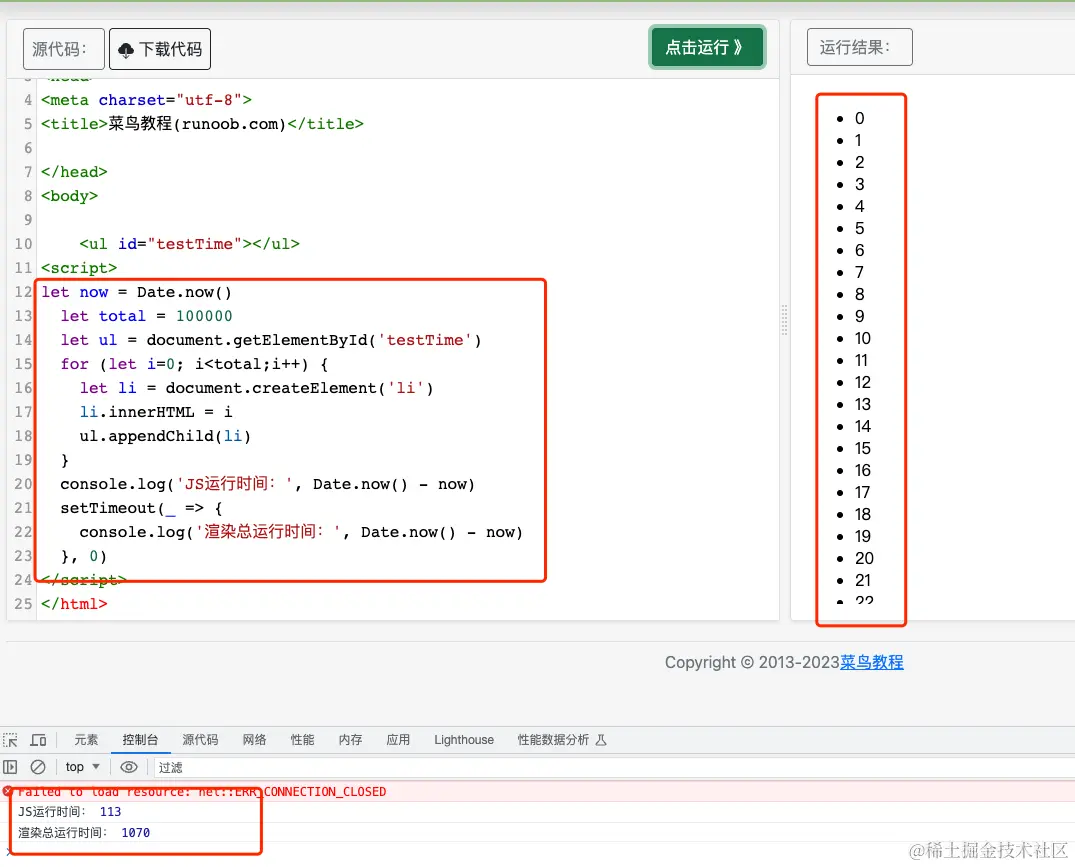Viewport: 1075px width, 867px height.
Task: Switch to the 元素 tab
Action: 87,740
